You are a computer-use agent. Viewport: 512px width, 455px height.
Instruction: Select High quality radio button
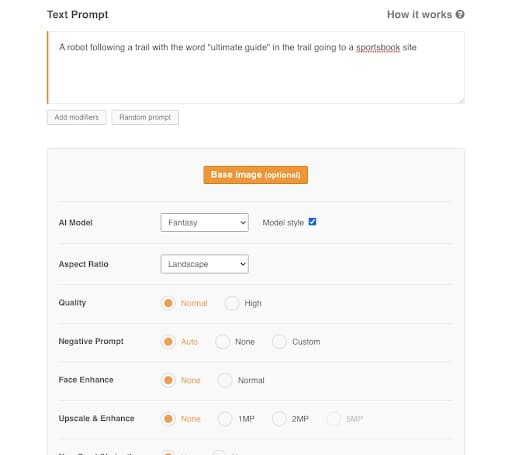click(x=232, y=303)
